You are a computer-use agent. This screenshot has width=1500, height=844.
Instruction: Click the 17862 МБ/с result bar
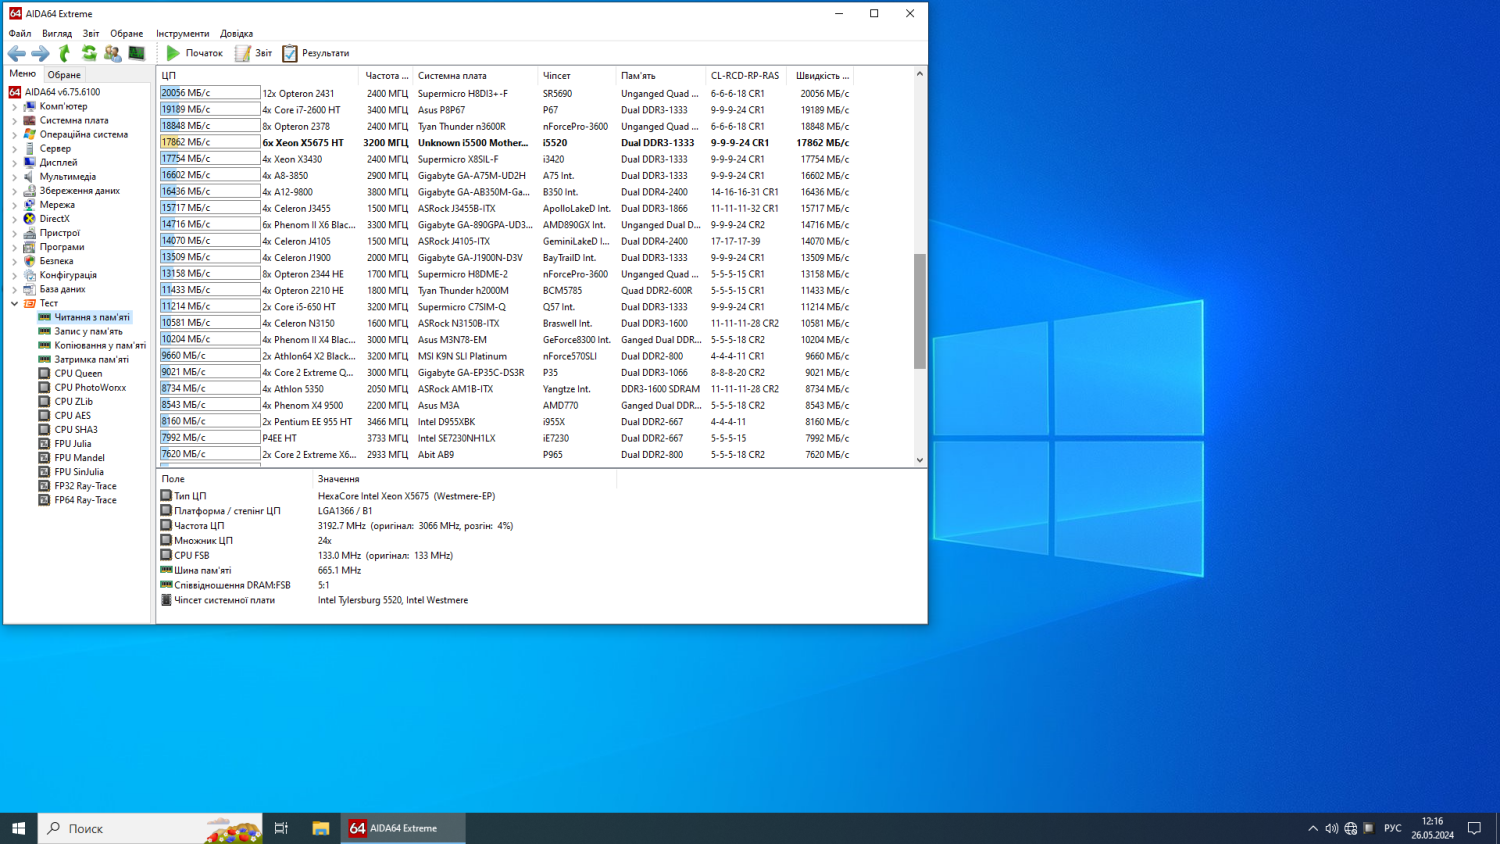pos(210,142)
